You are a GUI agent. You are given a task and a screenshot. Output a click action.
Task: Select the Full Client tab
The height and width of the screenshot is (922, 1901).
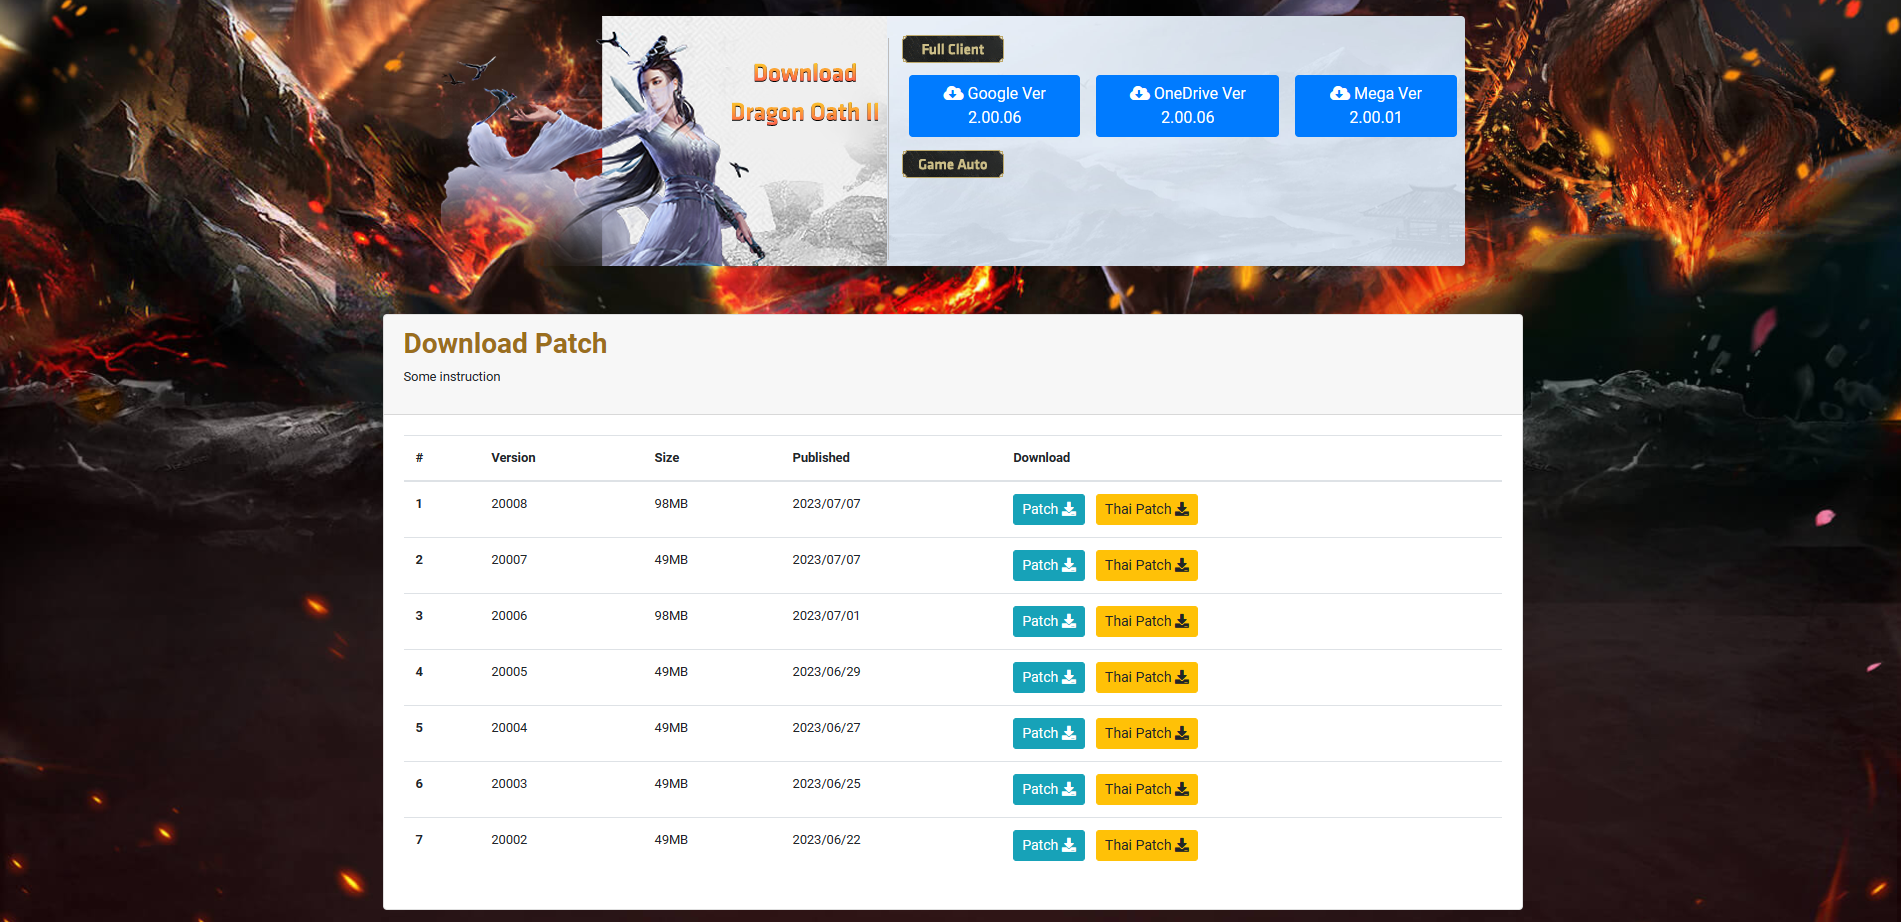pos(952,49)
